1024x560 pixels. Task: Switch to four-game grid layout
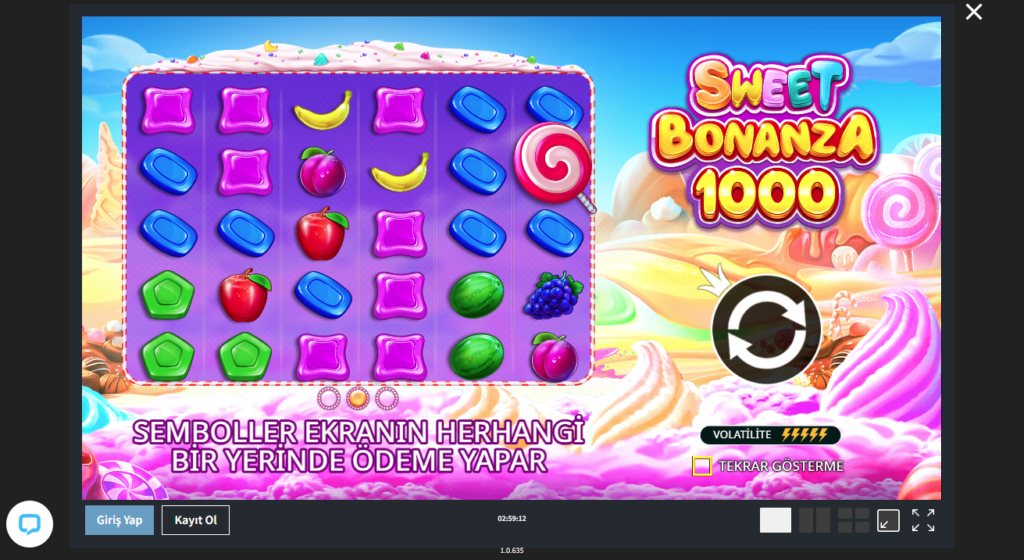(854, 520)
